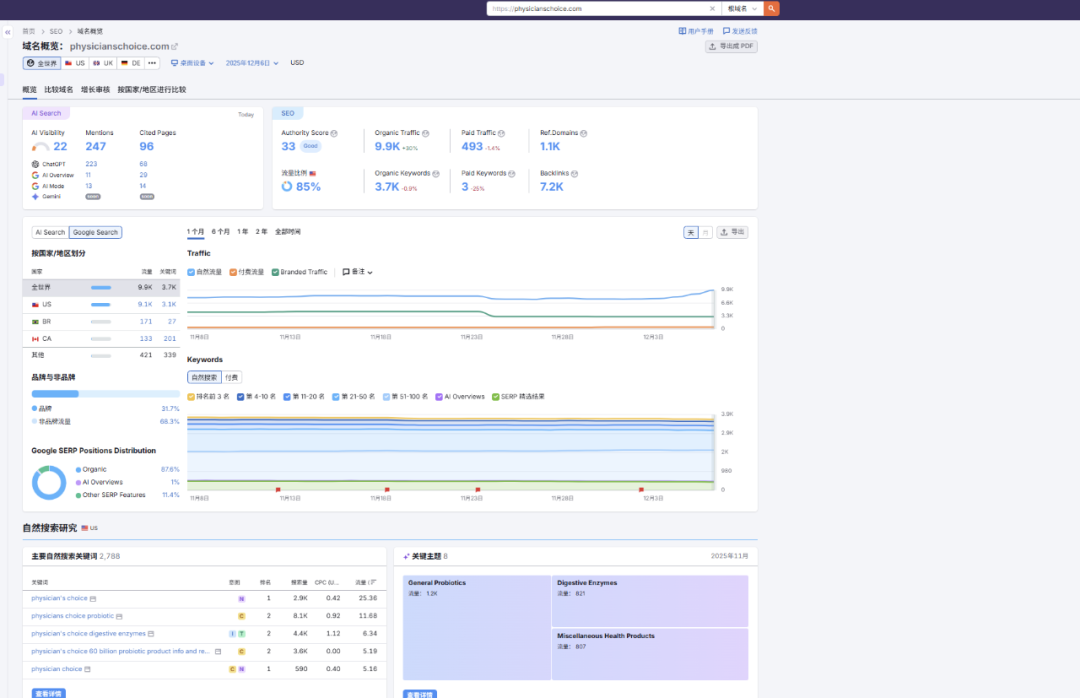Image resolution: width=1080 pixels, height=698 pixels.
Task: Select the US database button
Action: [75, 63]
